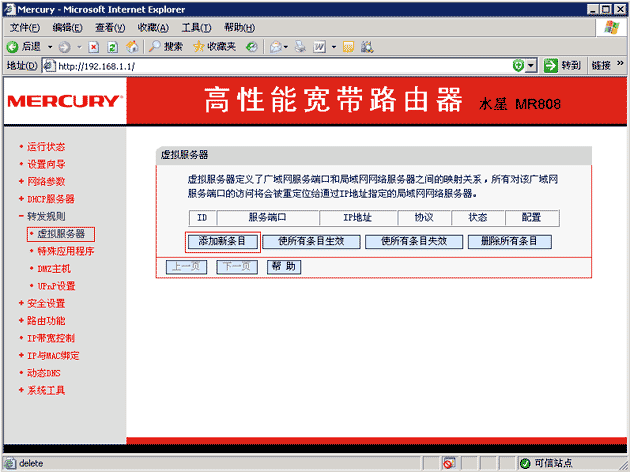Screen dimensions: 630x472
Task: Open Favorites (收藏夹) toolbar button
Action: pyautogui.click(x=214, y=47)
